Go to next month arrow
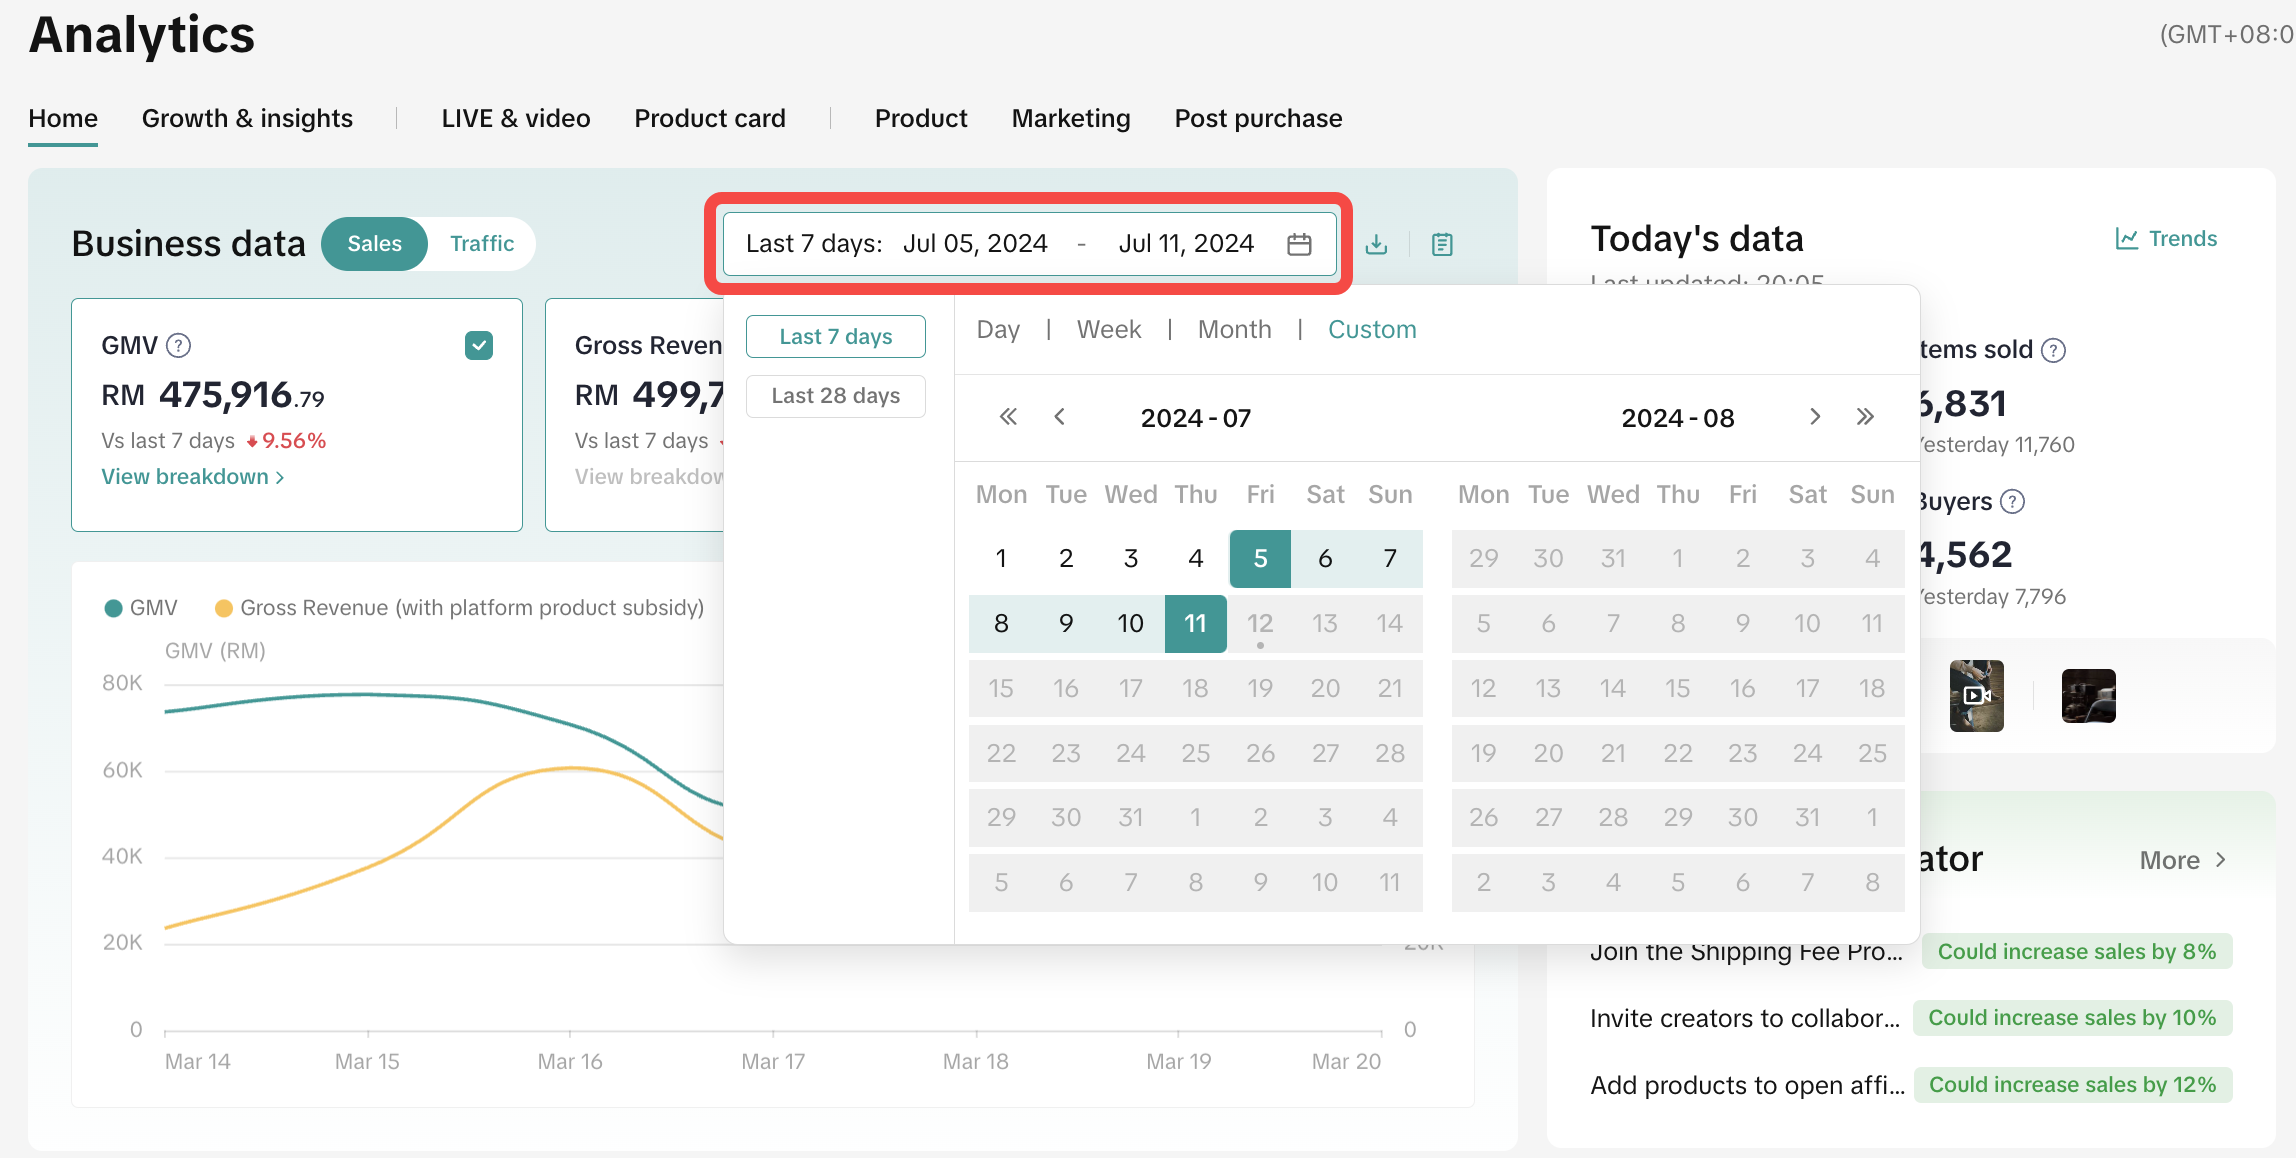2296x1158 pixels. coord(1815,417)
